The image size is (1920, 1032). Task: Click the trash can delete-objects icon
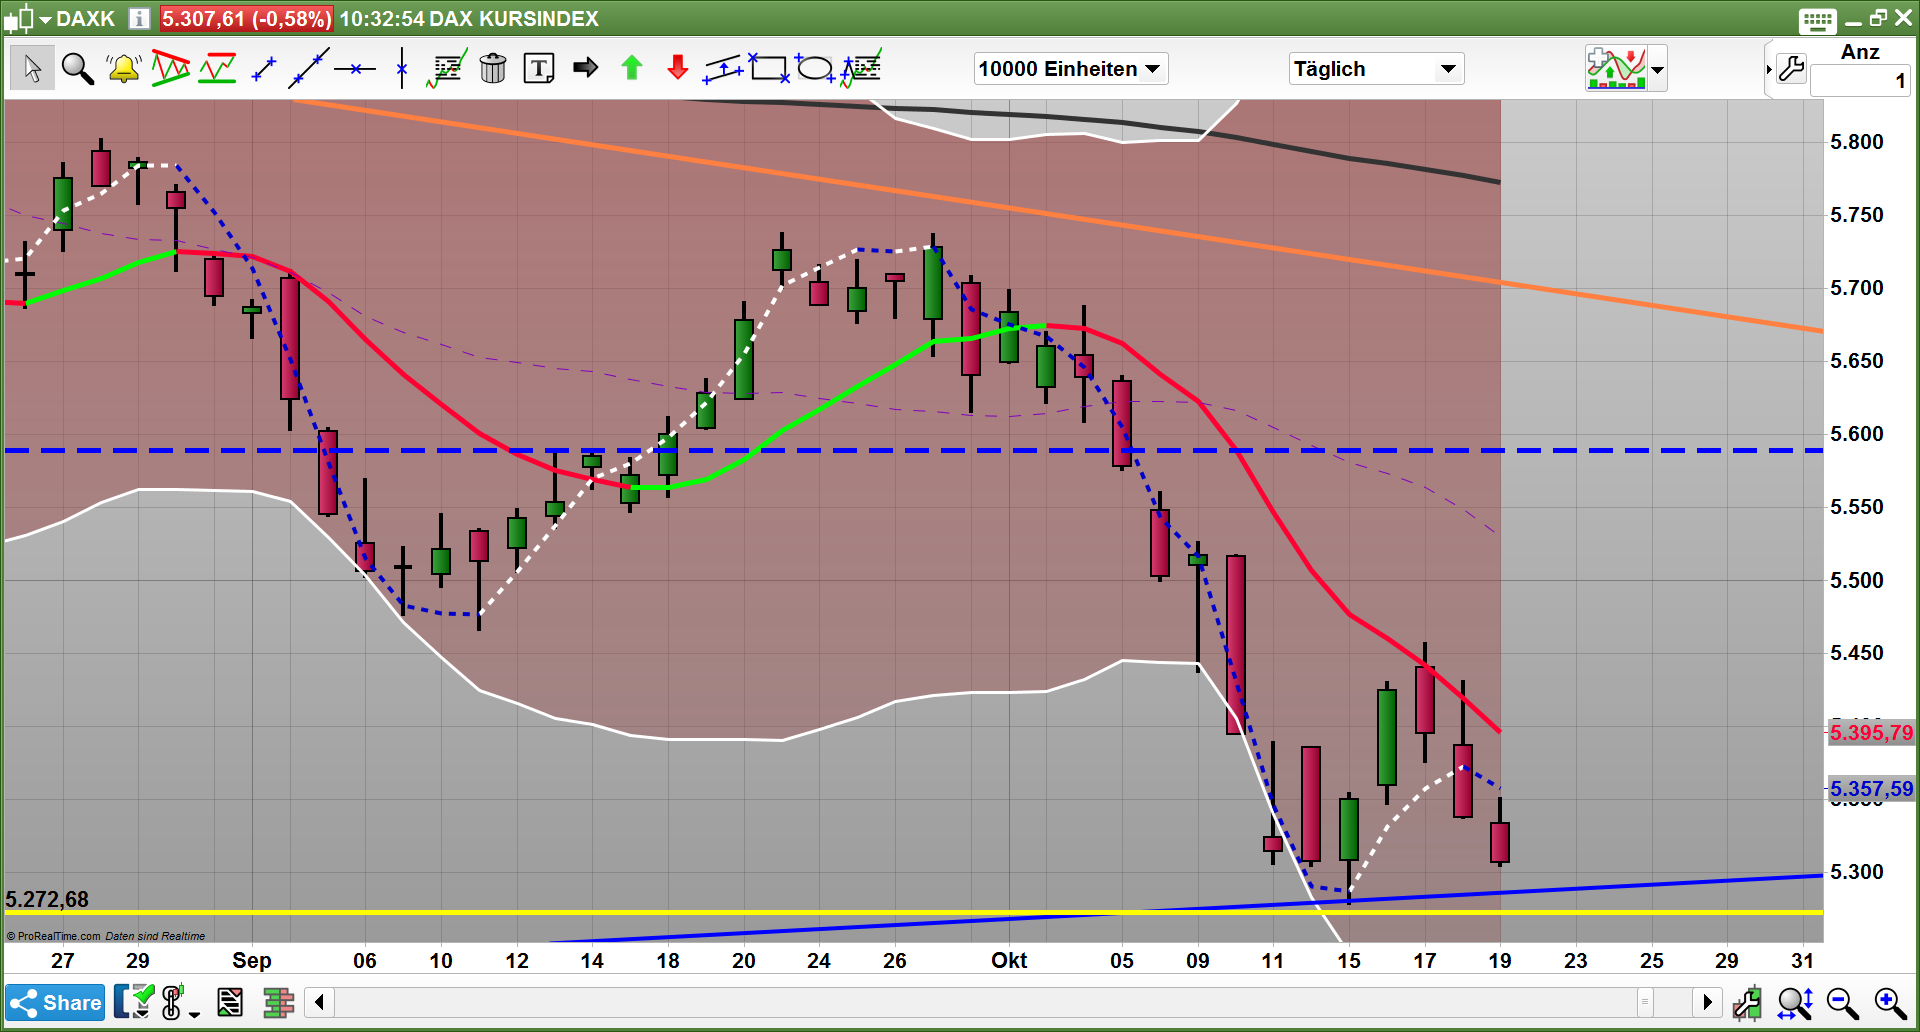click(493, 68)
